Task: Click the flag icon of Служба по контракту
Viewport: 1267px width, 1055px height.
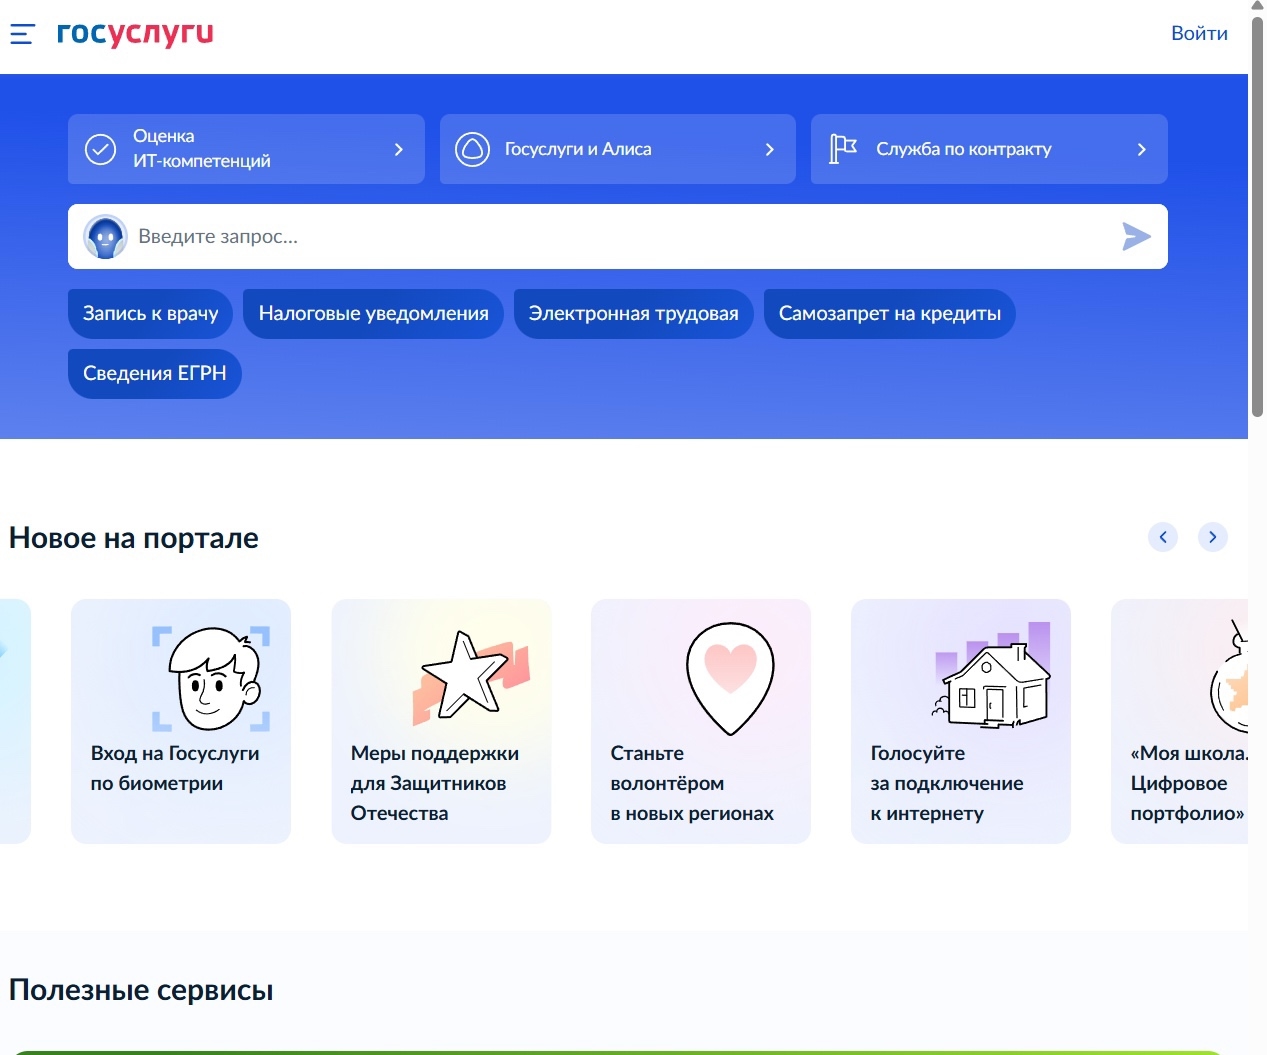Action: [x=843, y=149]
